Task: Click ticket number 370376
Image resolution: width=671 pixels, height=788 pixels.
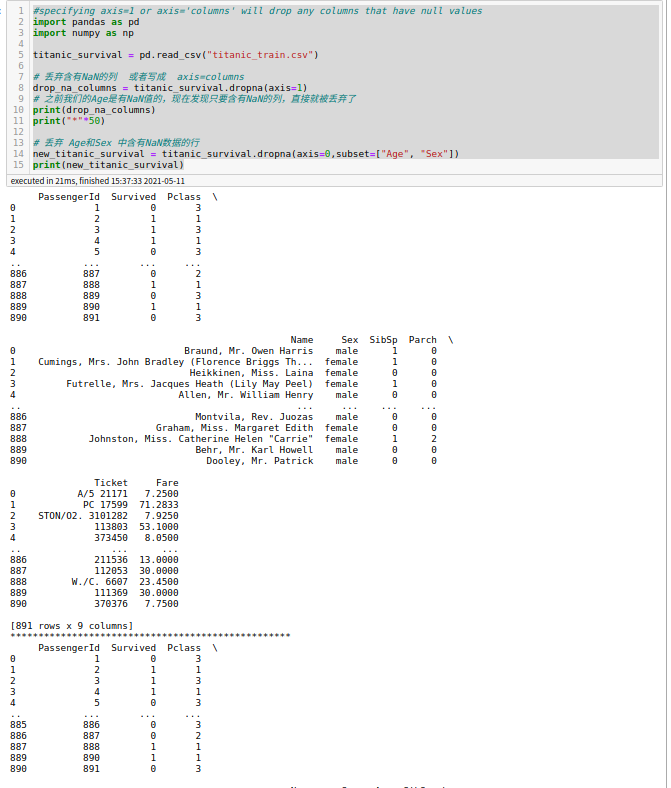Action: [x=111, y=604]
